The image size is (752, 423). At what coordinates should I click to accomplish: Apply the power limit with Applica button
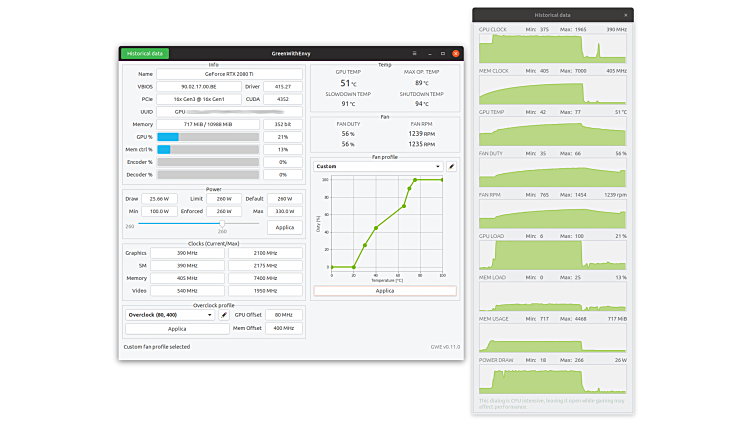284,228
